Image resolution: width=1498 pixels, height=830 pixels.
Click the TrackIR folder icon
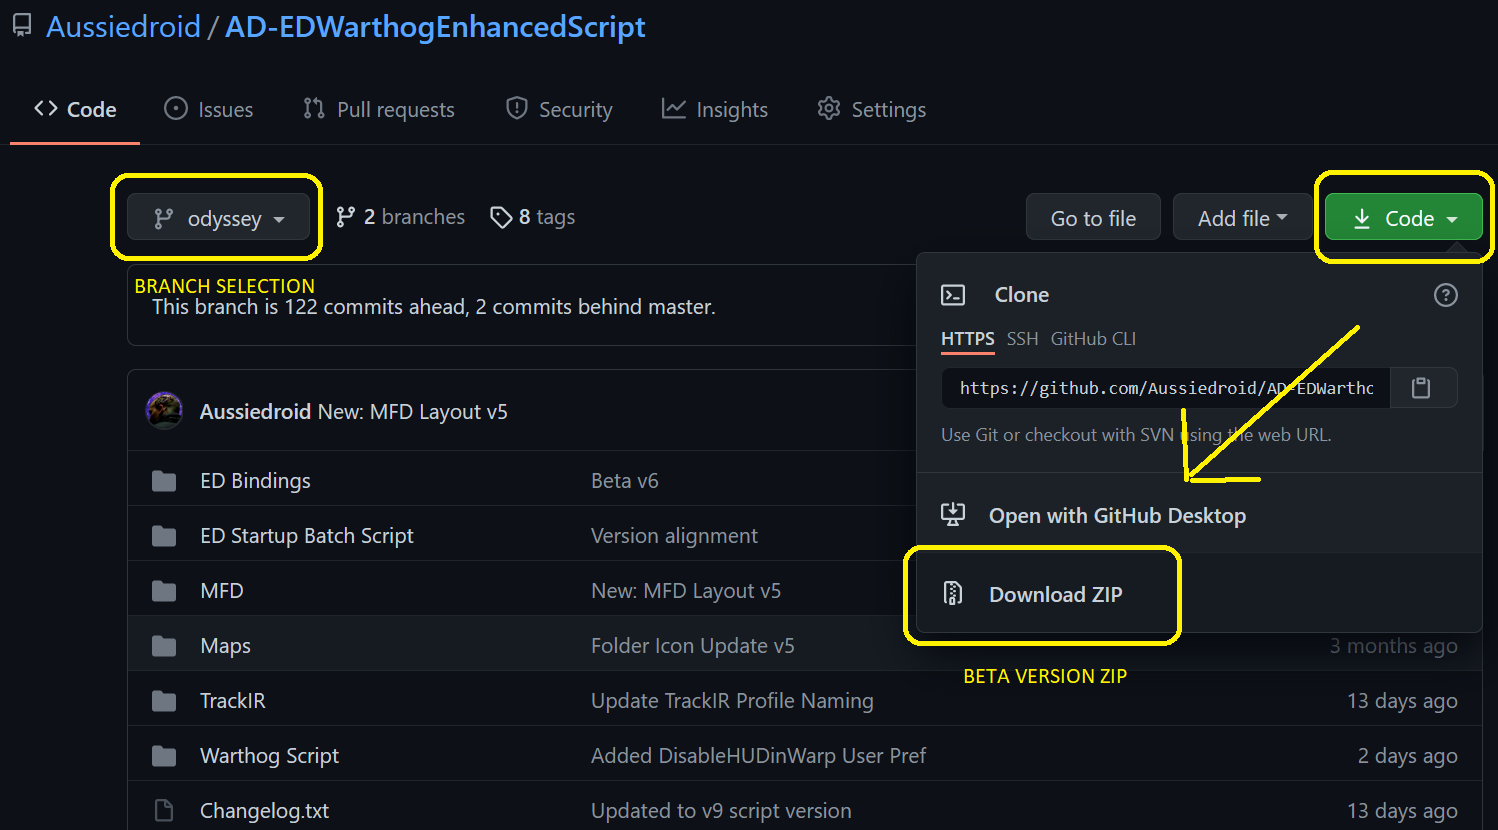[164, 702]
